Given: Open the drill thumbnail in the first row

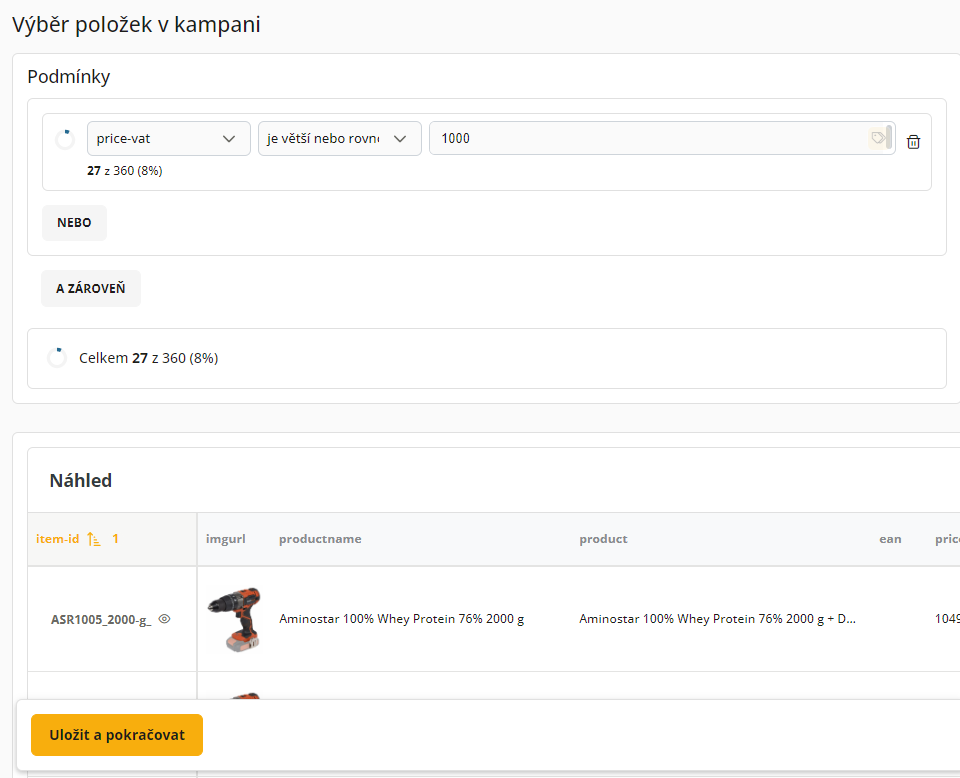Looking at the screenshot, I should pyautogui.click(x=234, y=619).
